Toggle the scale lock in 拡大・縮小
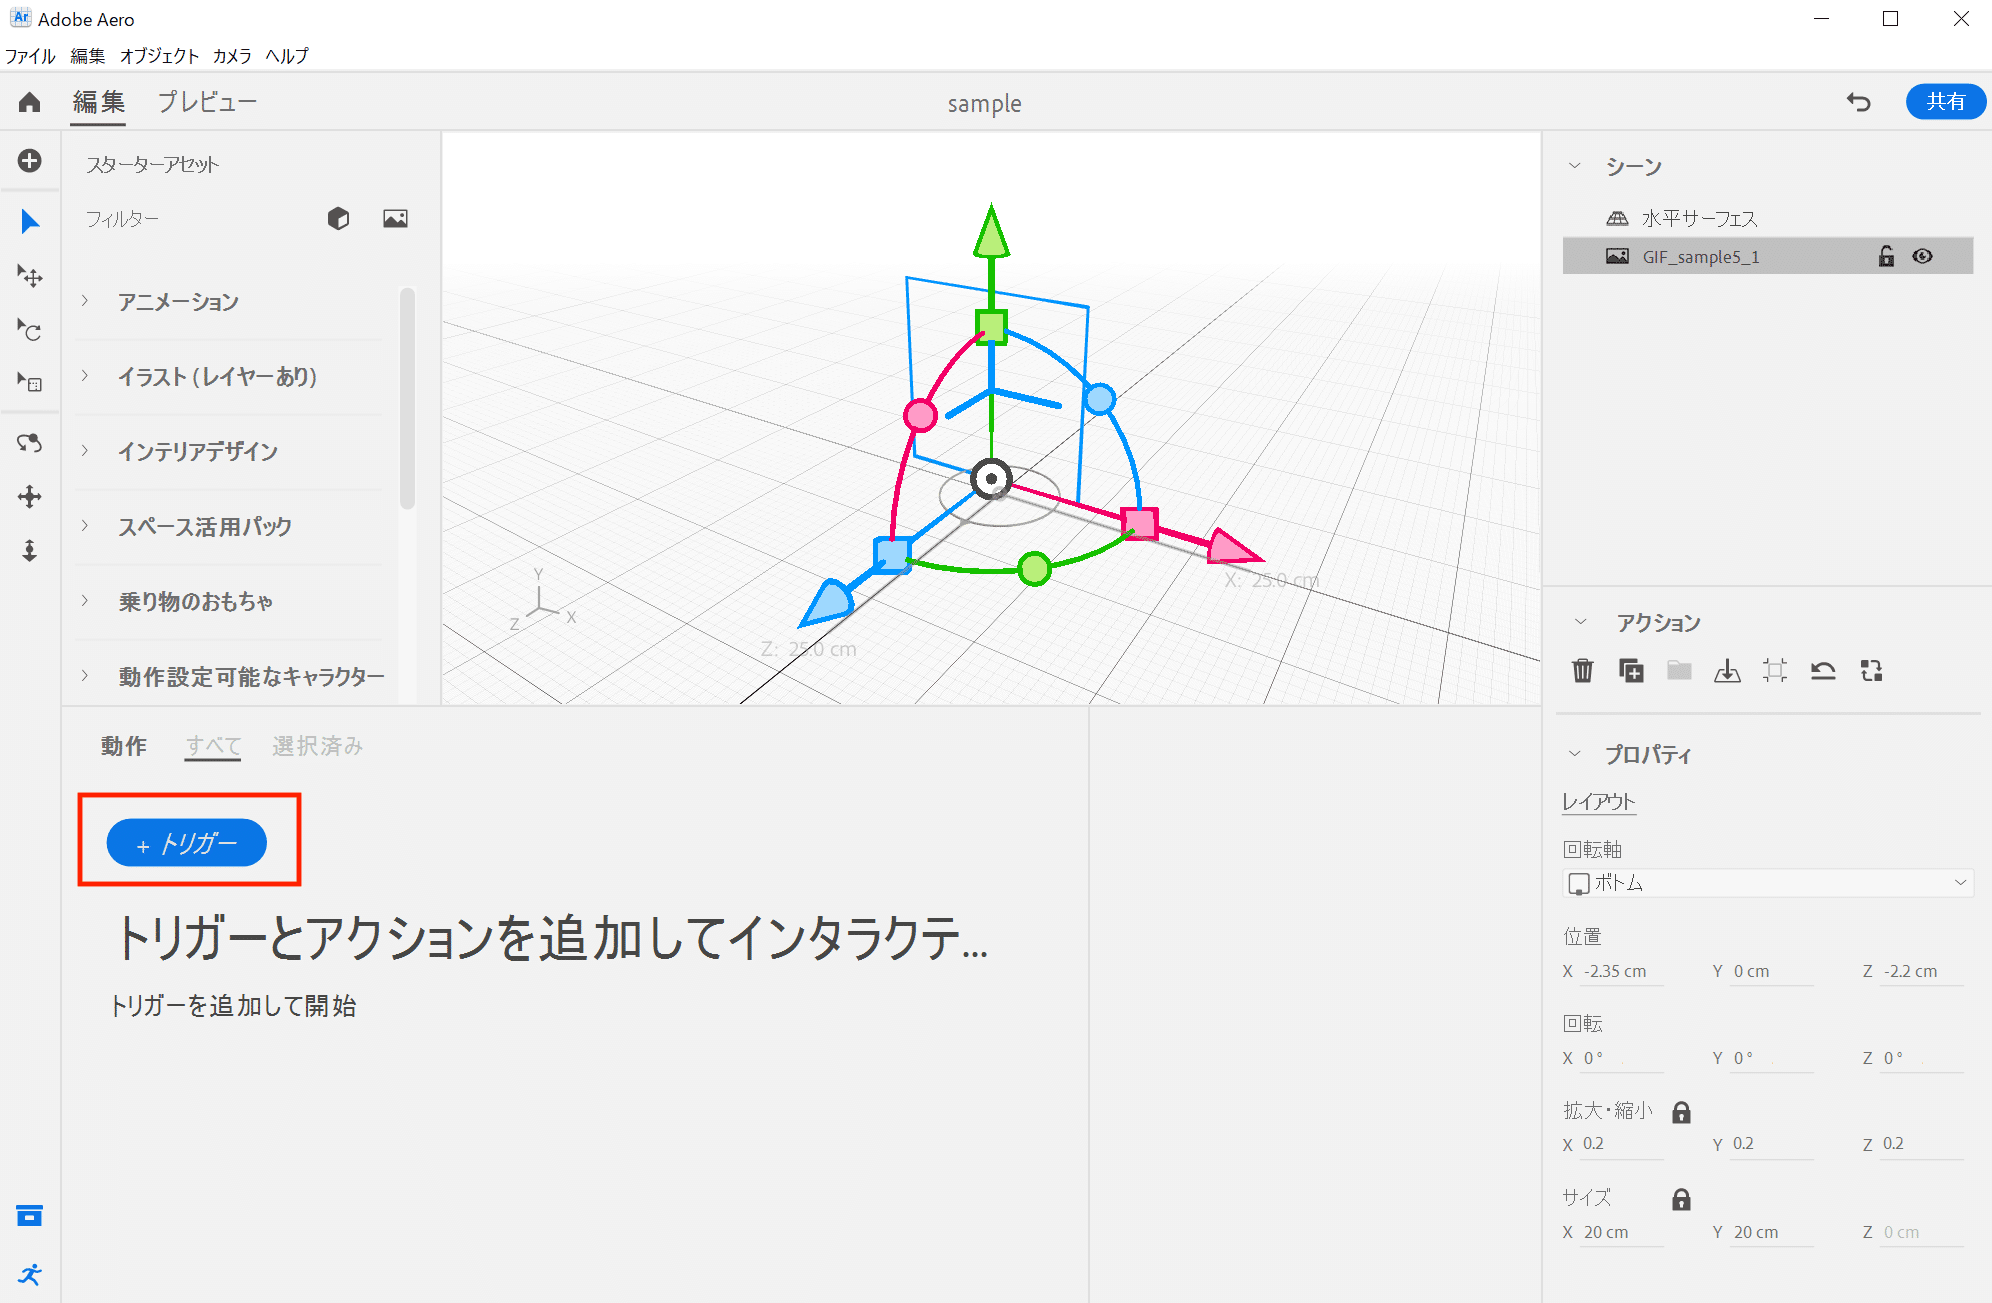 point(1682,1111)
